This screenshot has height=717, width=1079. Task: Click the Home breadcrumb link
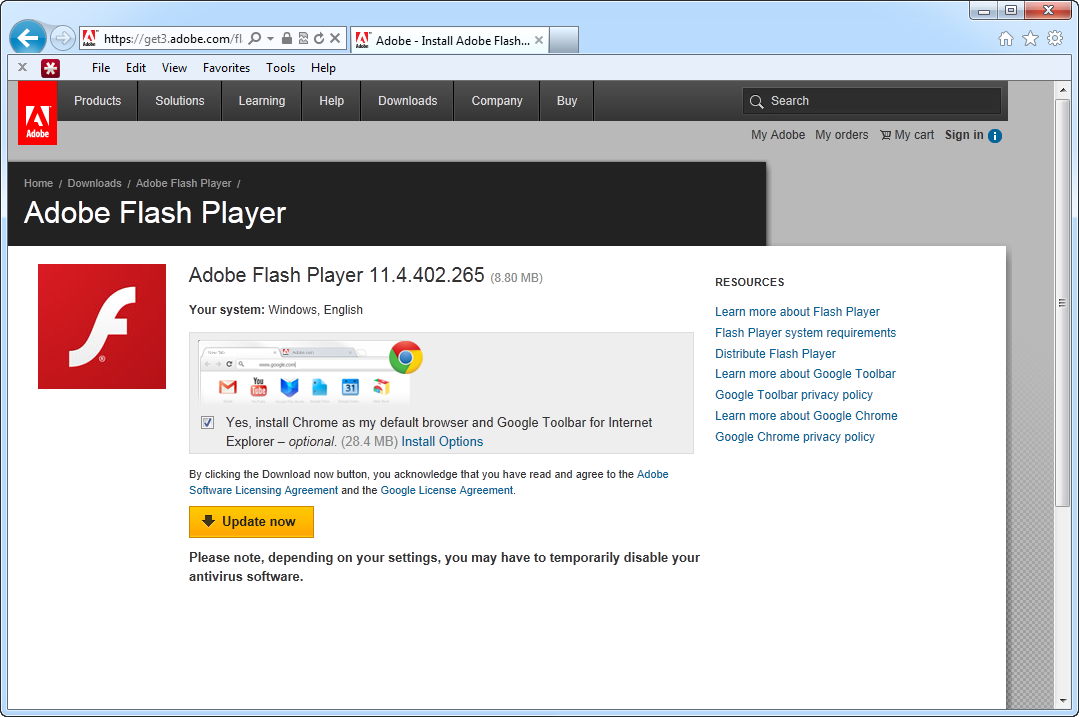coord(39,183)
